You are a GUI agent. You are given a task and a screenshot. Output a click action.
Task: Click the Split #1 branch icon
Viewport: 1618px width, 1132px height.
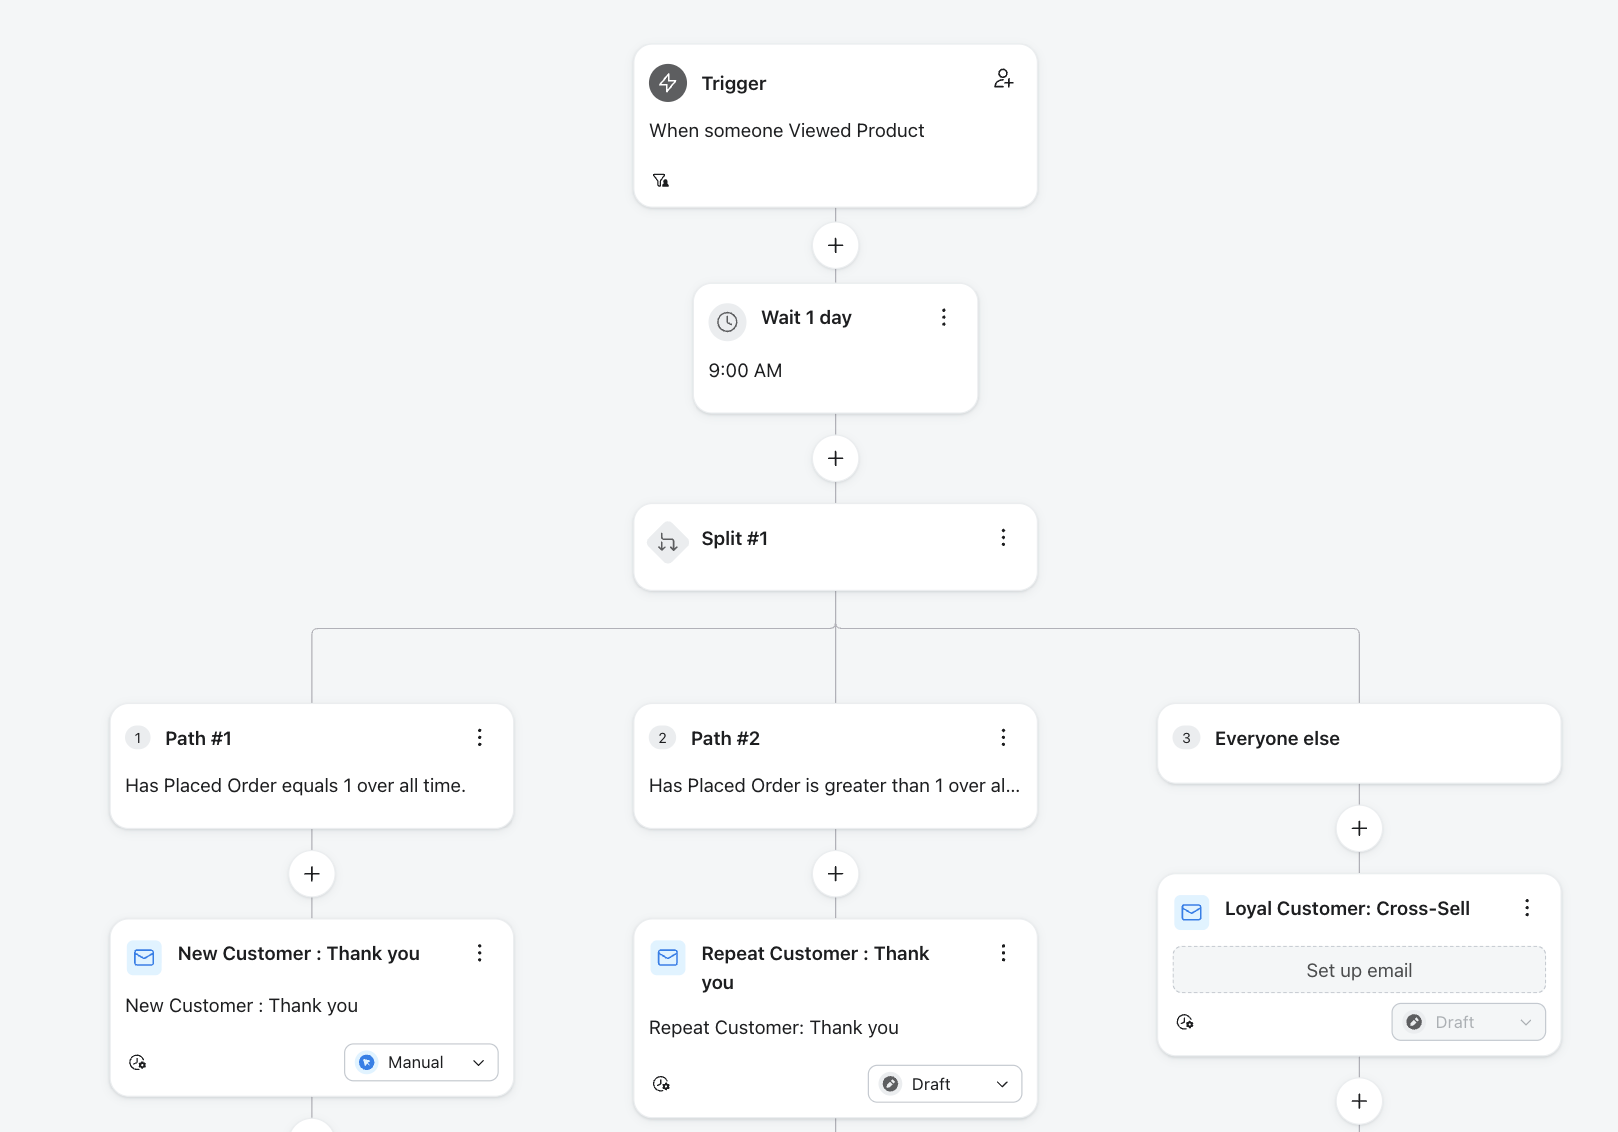[668, 543]
